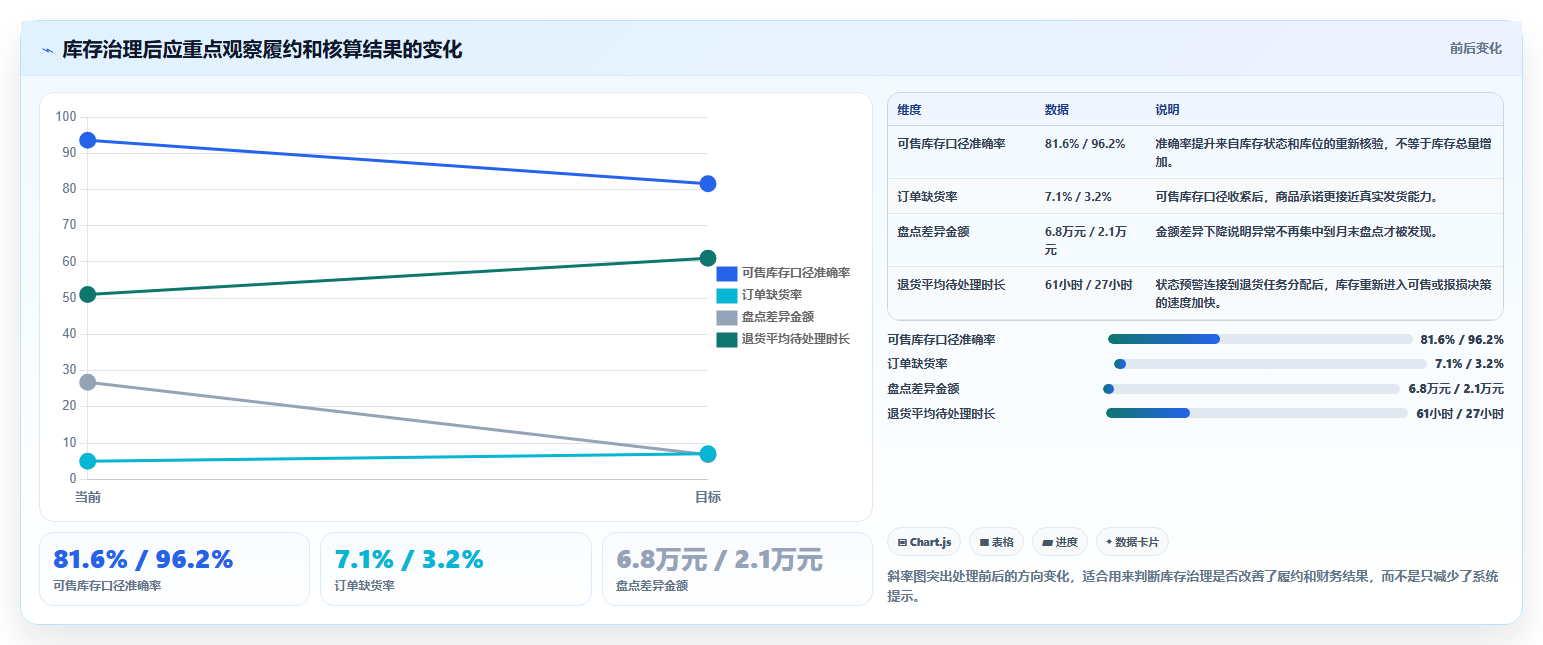Click the explanation about 准确率提升来自库存状态
Viewport: 1543px width, 645px height.
(x=1324, y=152)
